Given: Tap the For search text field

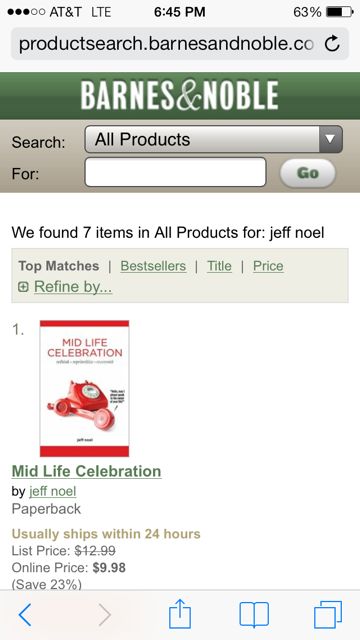Looking at the screenshot, I should coord(176,172).
